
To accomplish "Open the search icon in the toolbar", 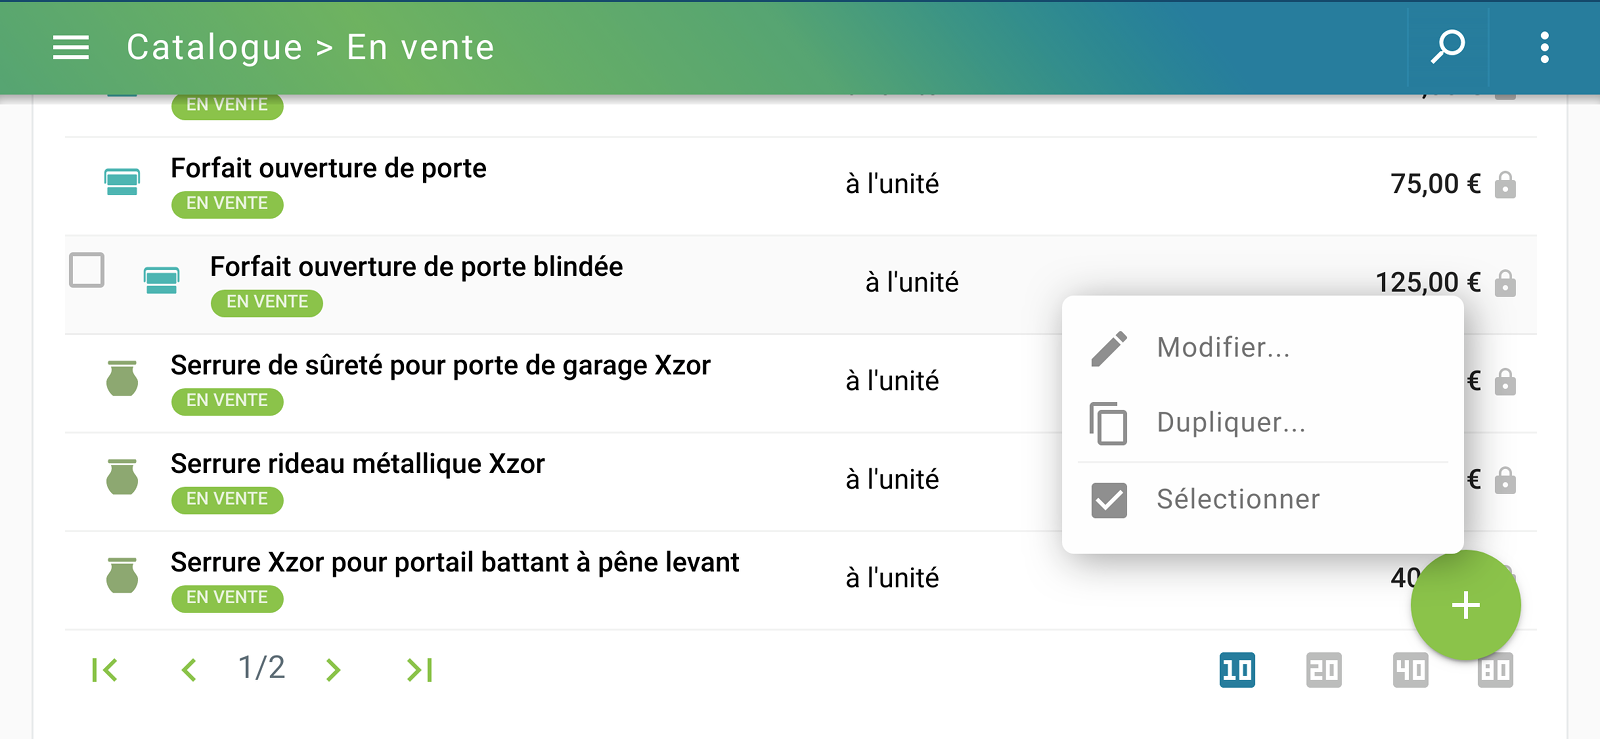I will (1447, 47).
